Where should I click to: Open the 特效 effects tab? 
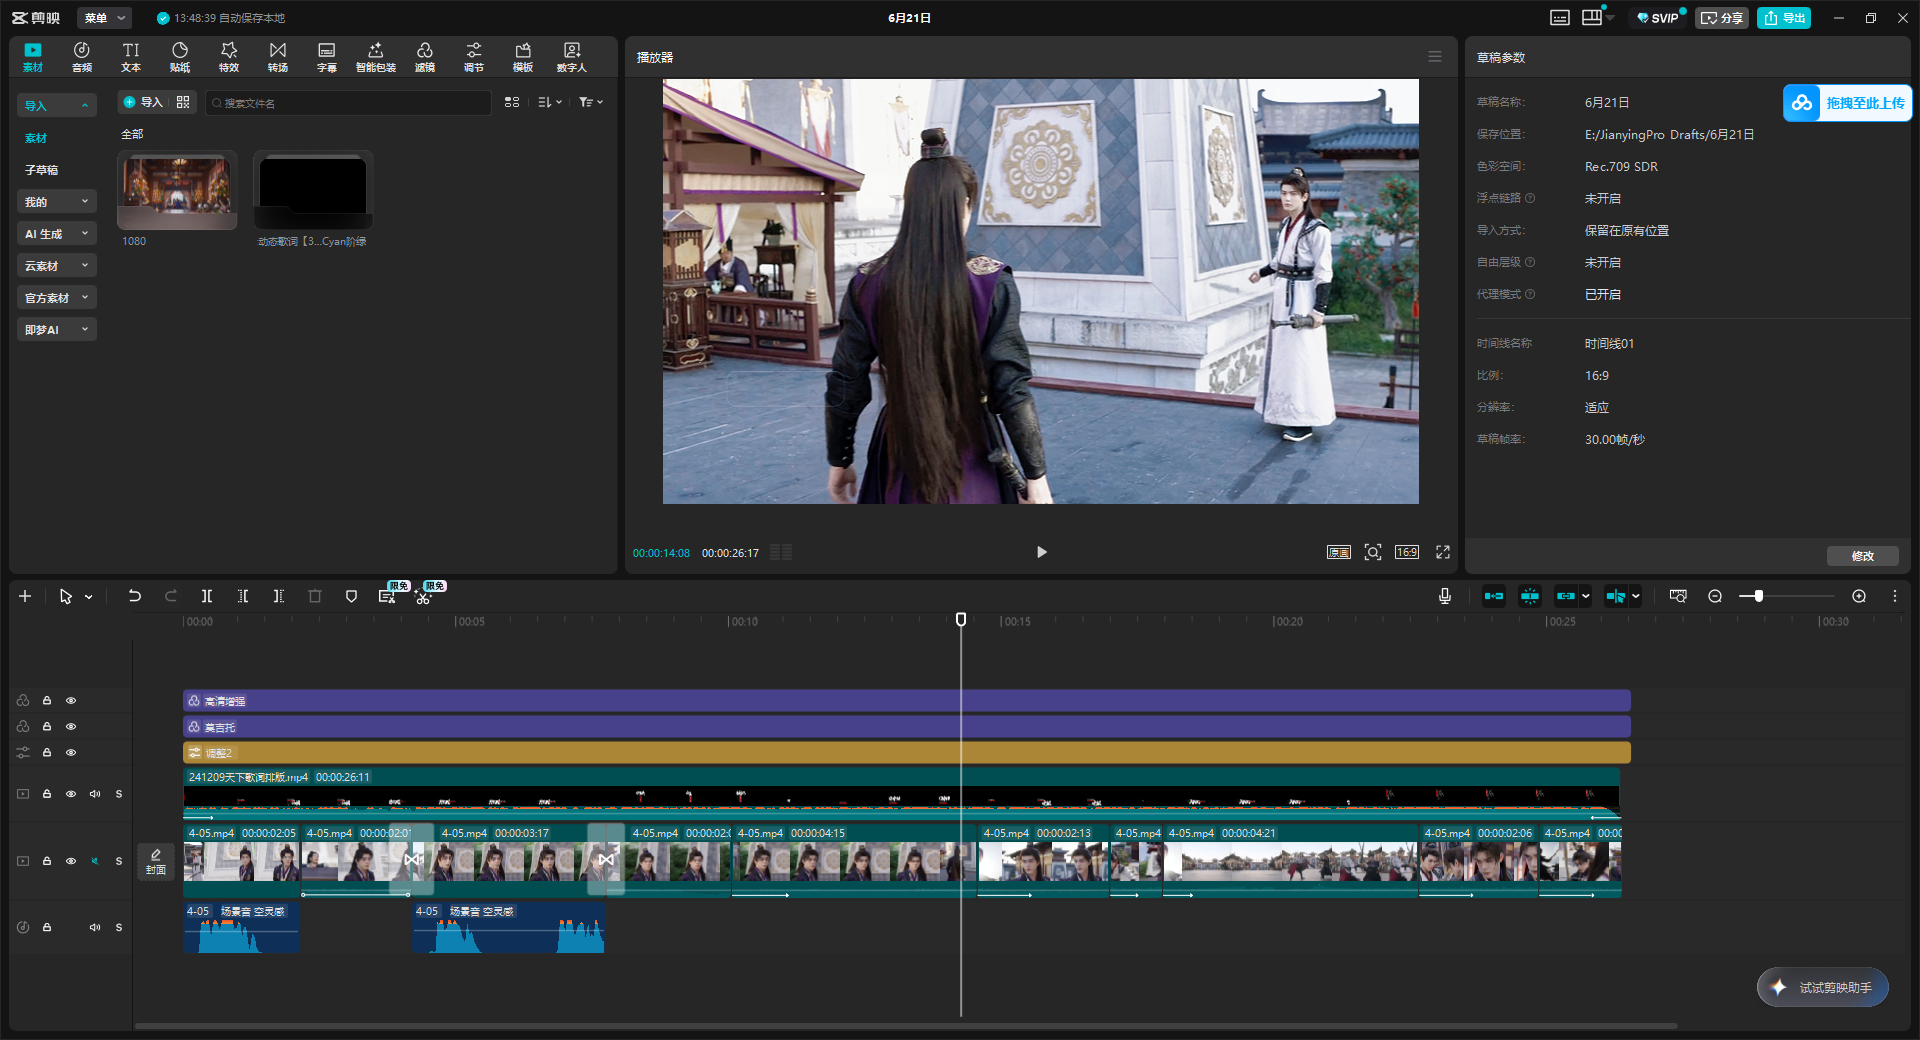click(x=229, y=57)
